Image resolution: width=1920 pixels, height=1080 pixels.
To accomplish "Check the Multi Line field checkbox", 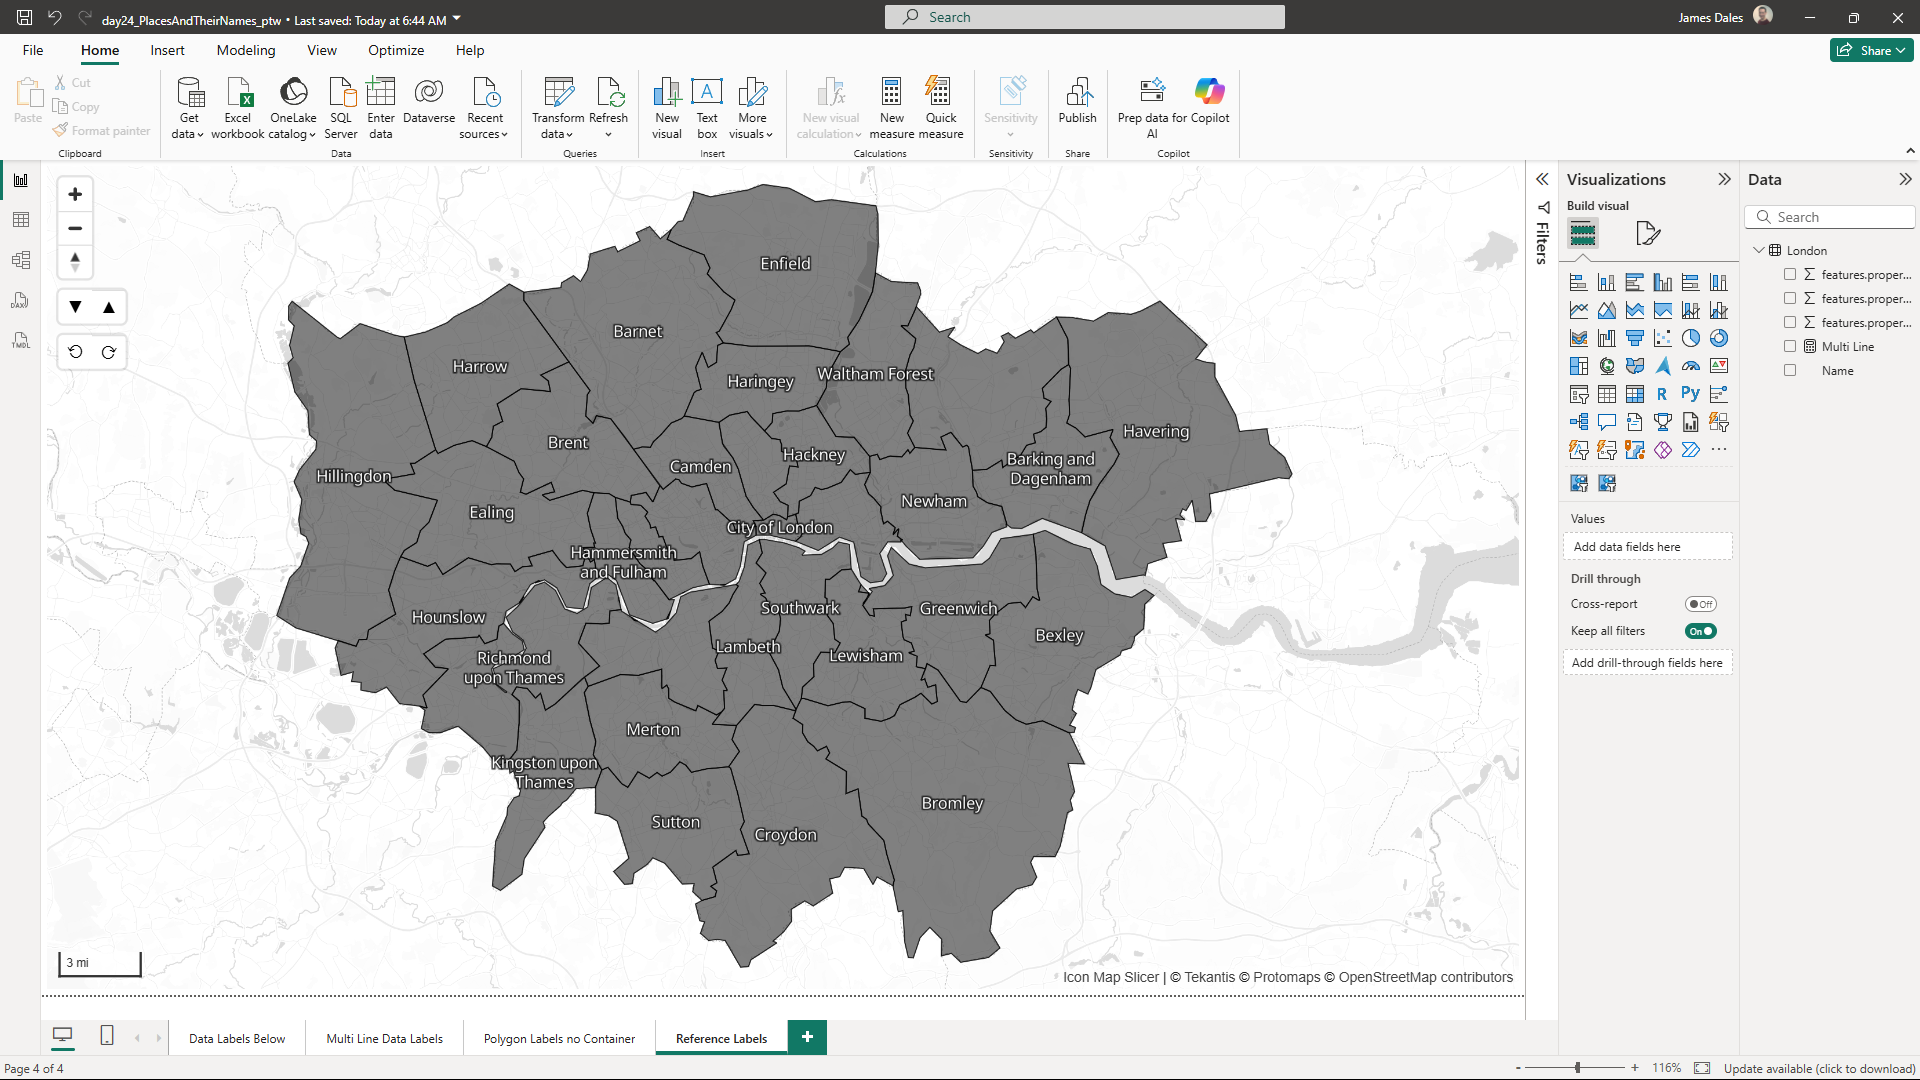I will pos(1790,346).
